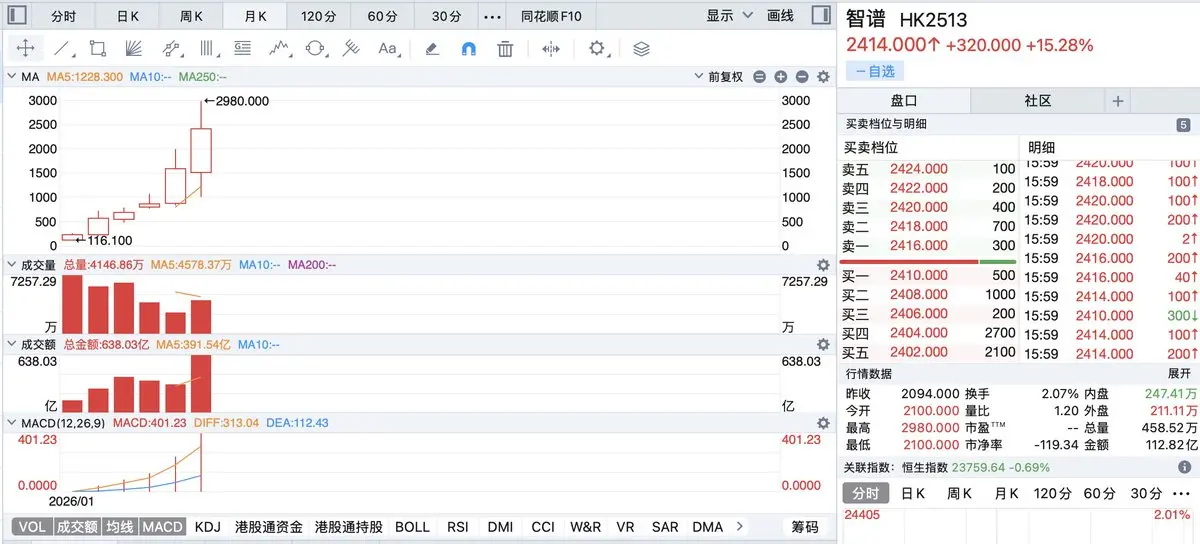
Task: Click the 画线 drawing button
Action: click(x=780, y=16)
